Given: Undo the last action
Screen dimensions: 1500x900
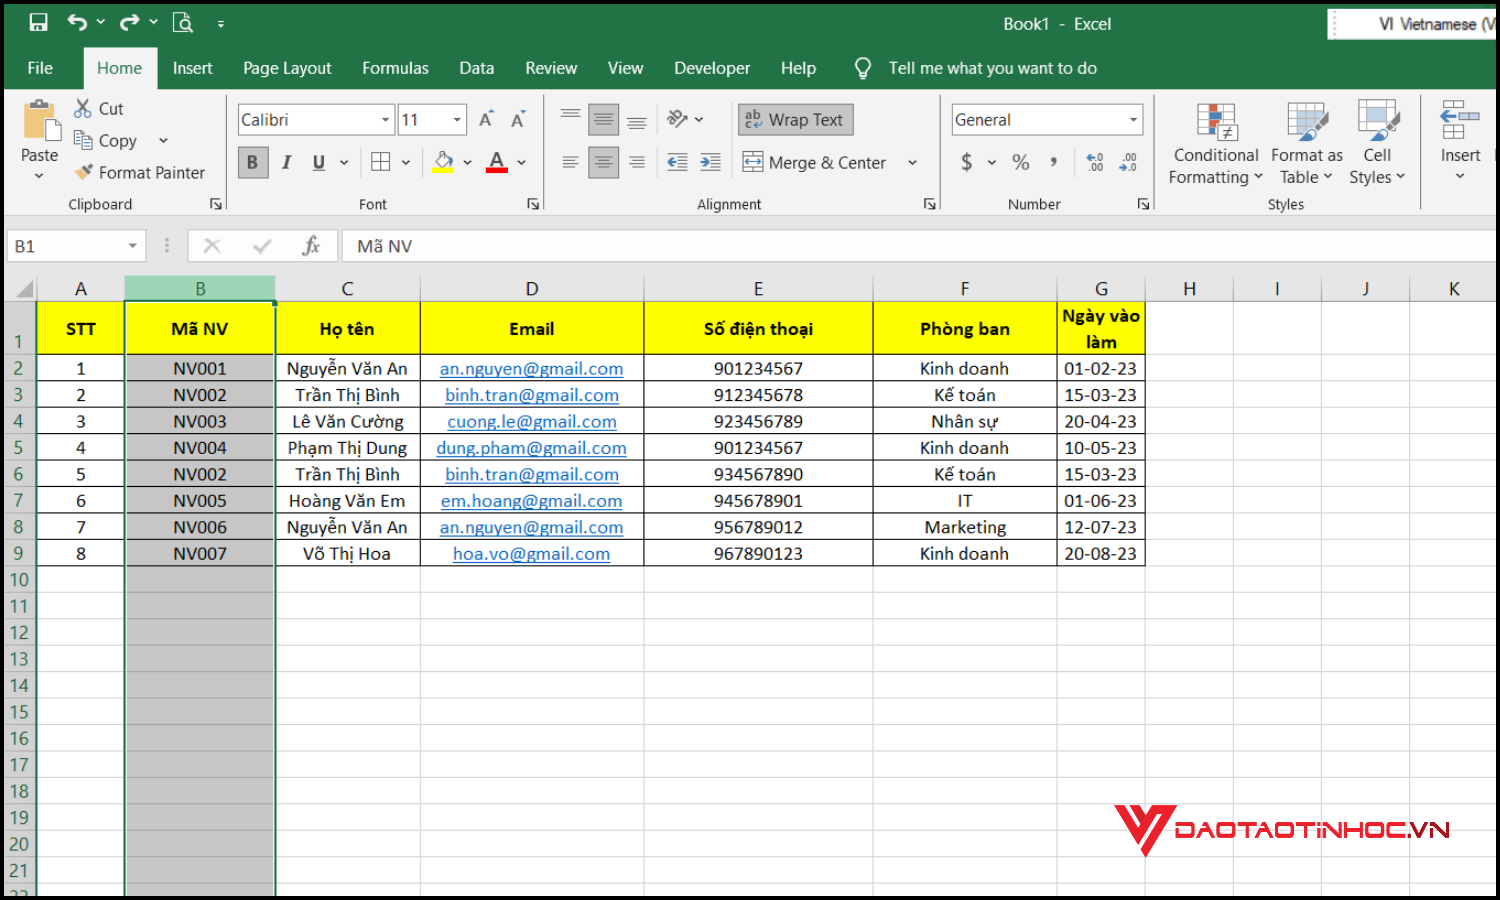Looking at the screenshot, I should click(x=77, y=22).
